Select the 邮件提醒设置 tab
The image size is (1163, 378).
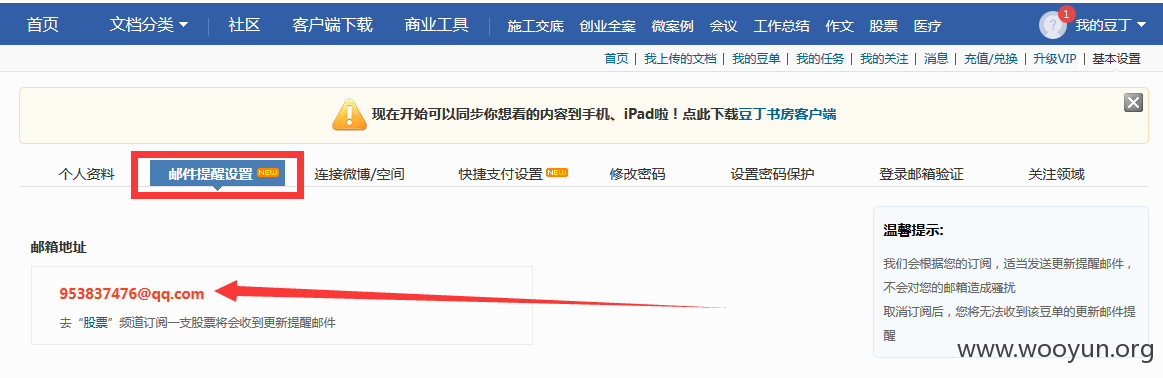click(217, 173)
